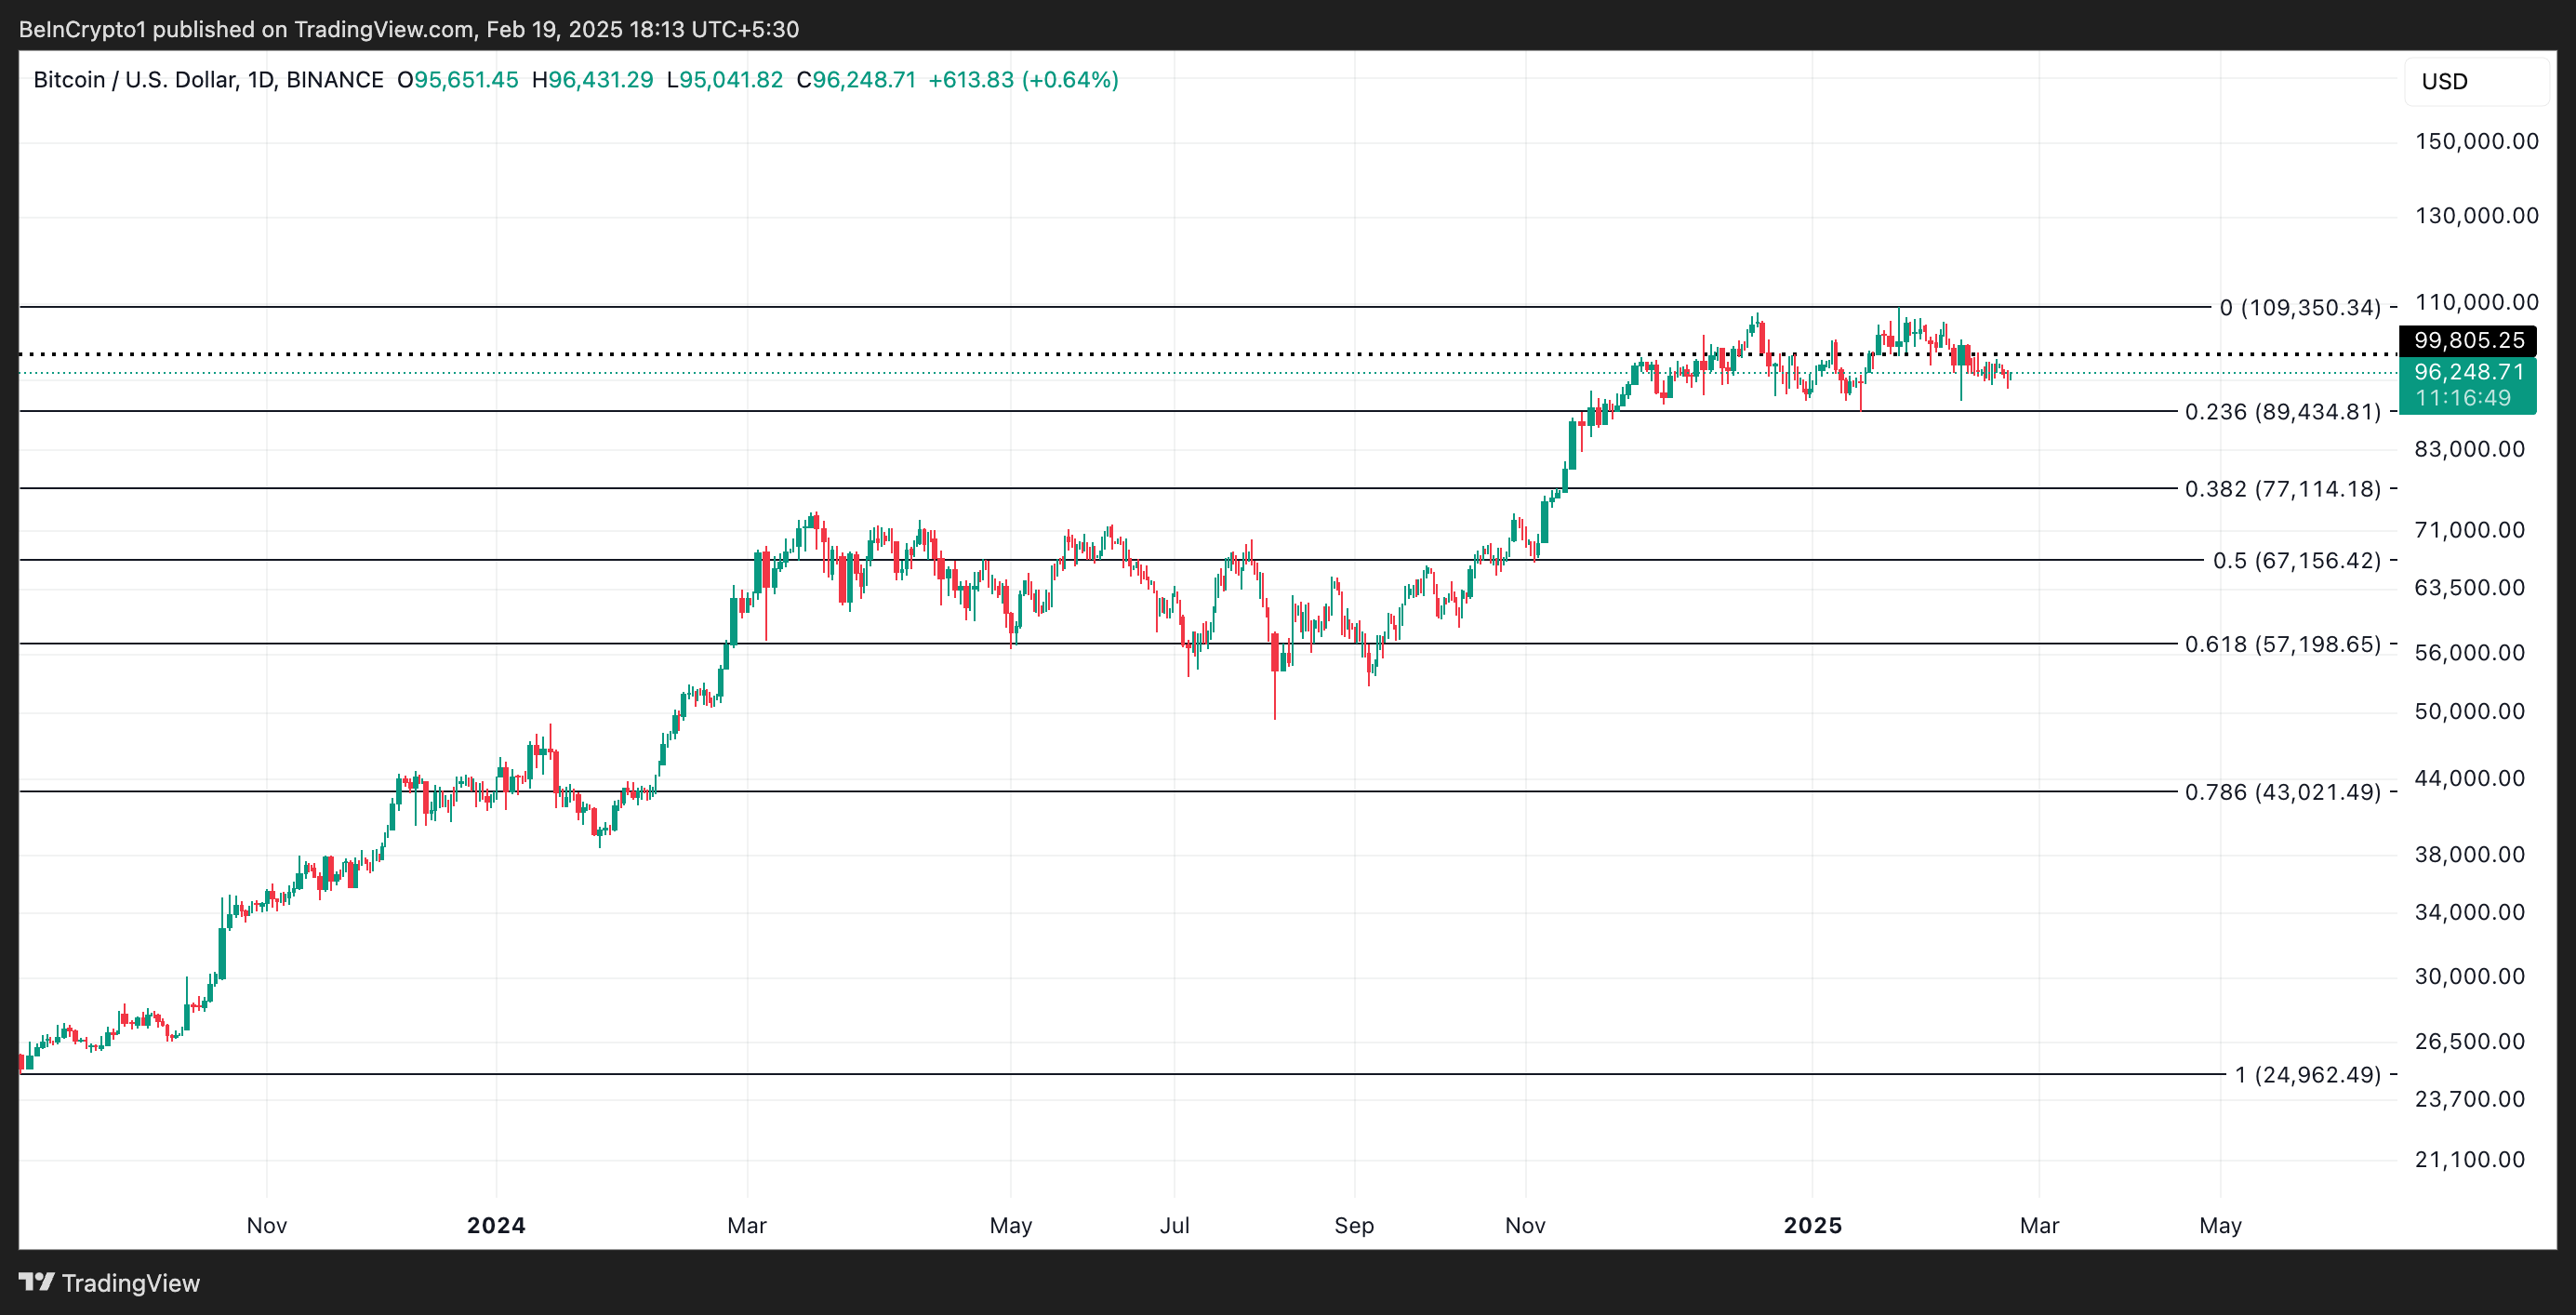The width and height of the screenshot is (2576, 1315).
Task: Click the 2025 year marker on time axis
Action: (1812, 1225)
